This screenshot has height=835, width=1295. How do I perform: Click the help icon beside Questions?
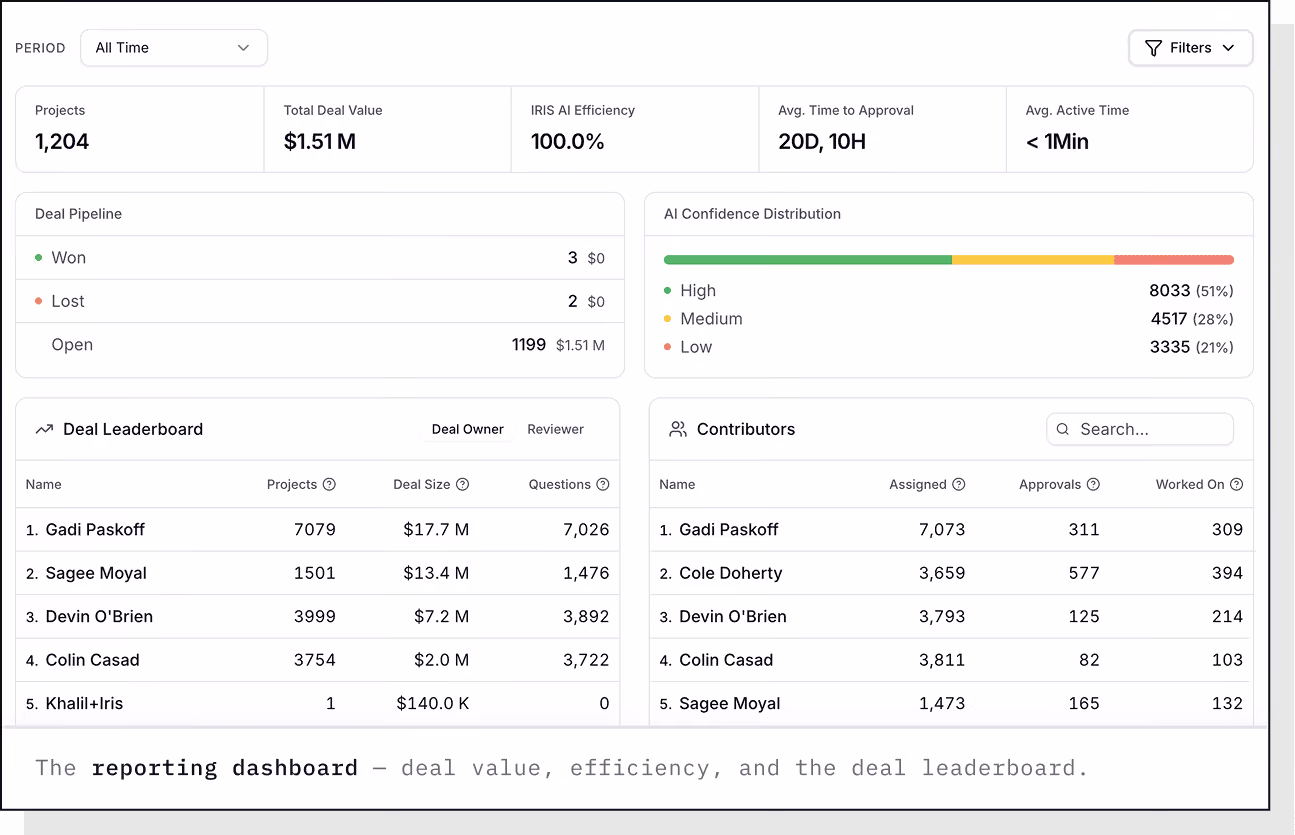602,484
